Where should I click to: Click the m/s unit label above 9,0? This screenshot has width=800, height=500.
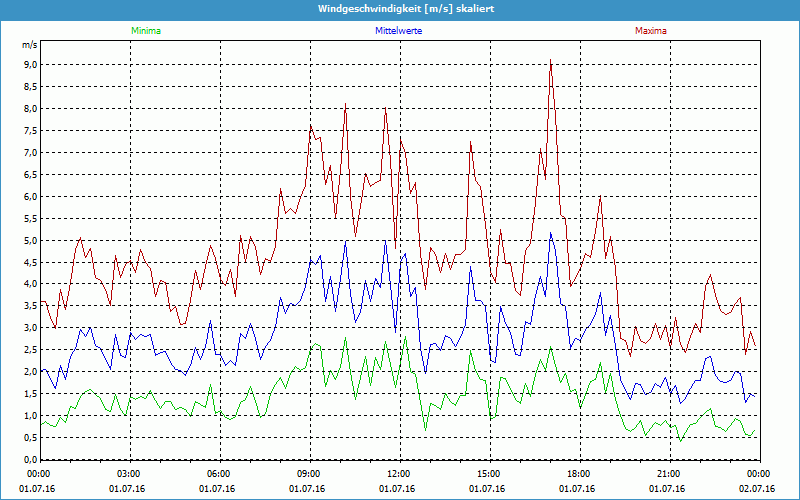click(29, 46)
